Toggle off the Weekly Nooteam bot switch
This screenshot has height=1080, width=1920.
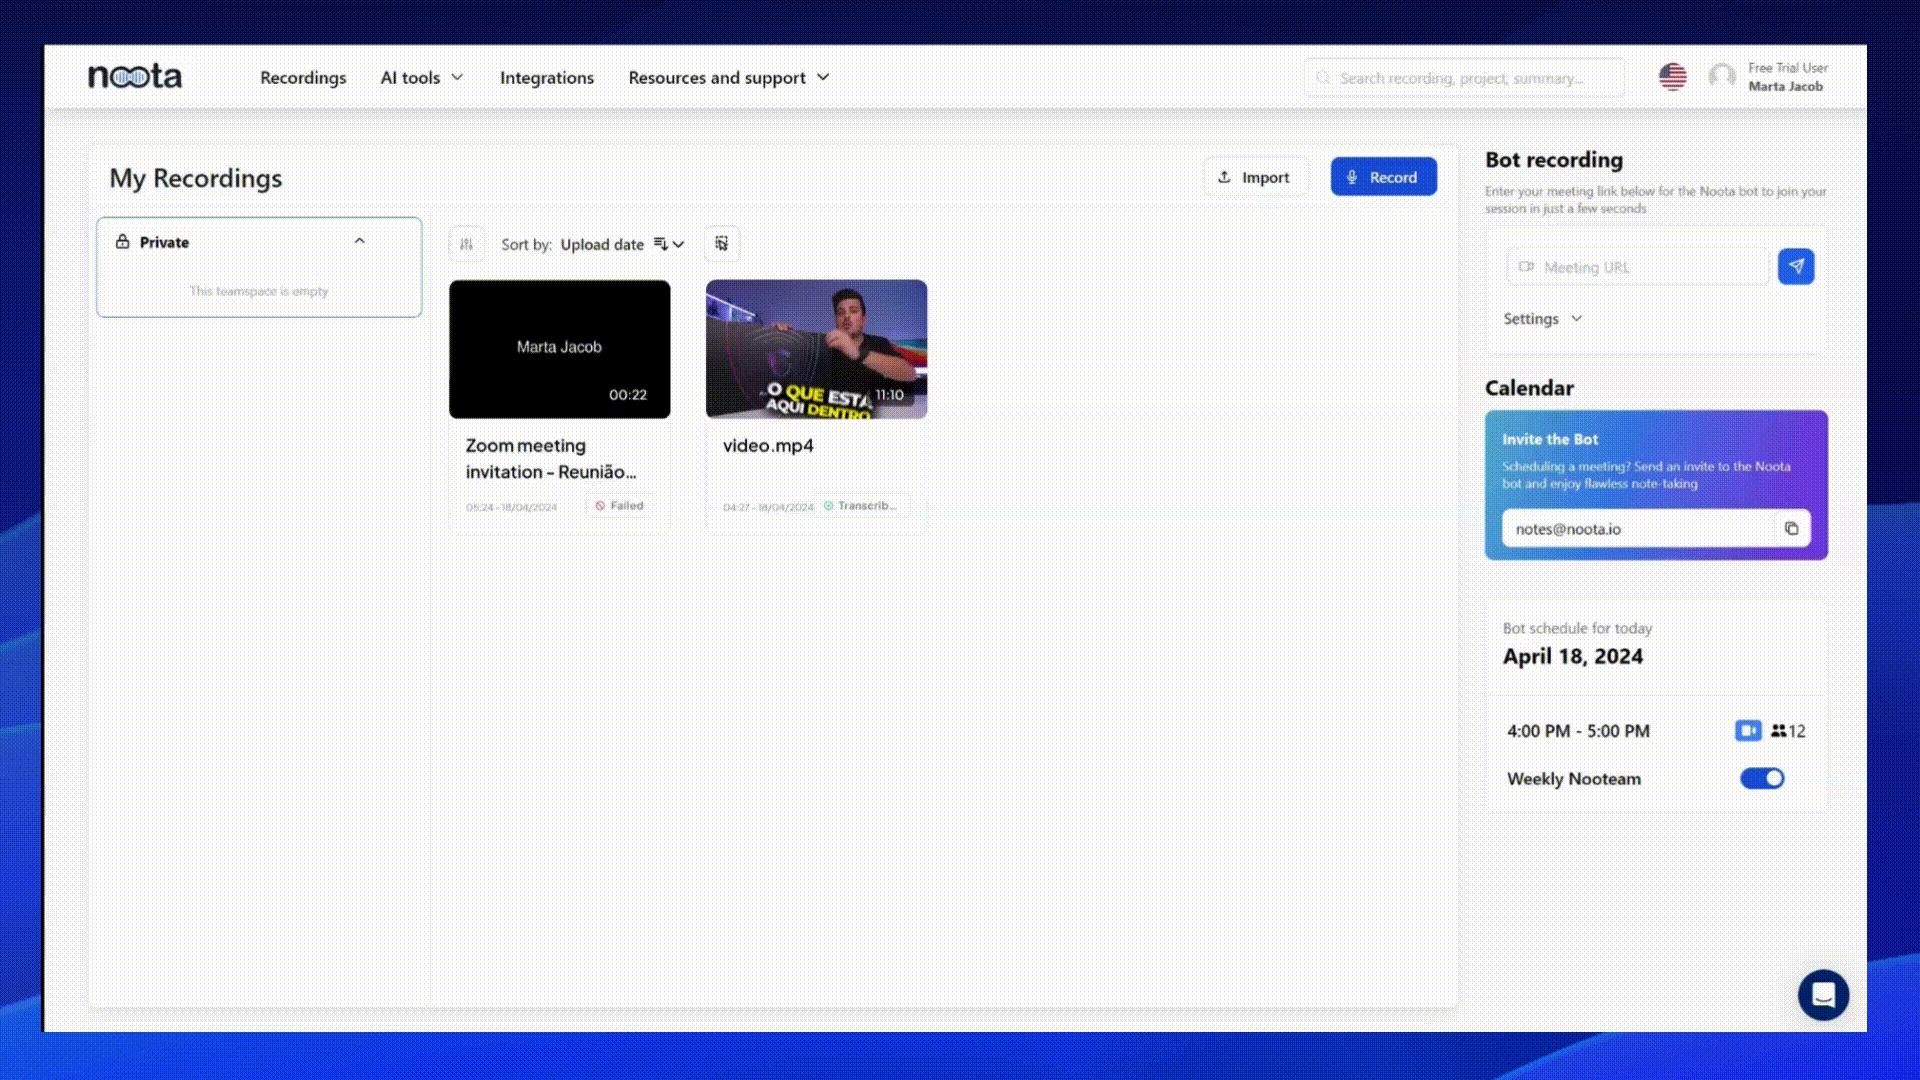(1761, 778)
